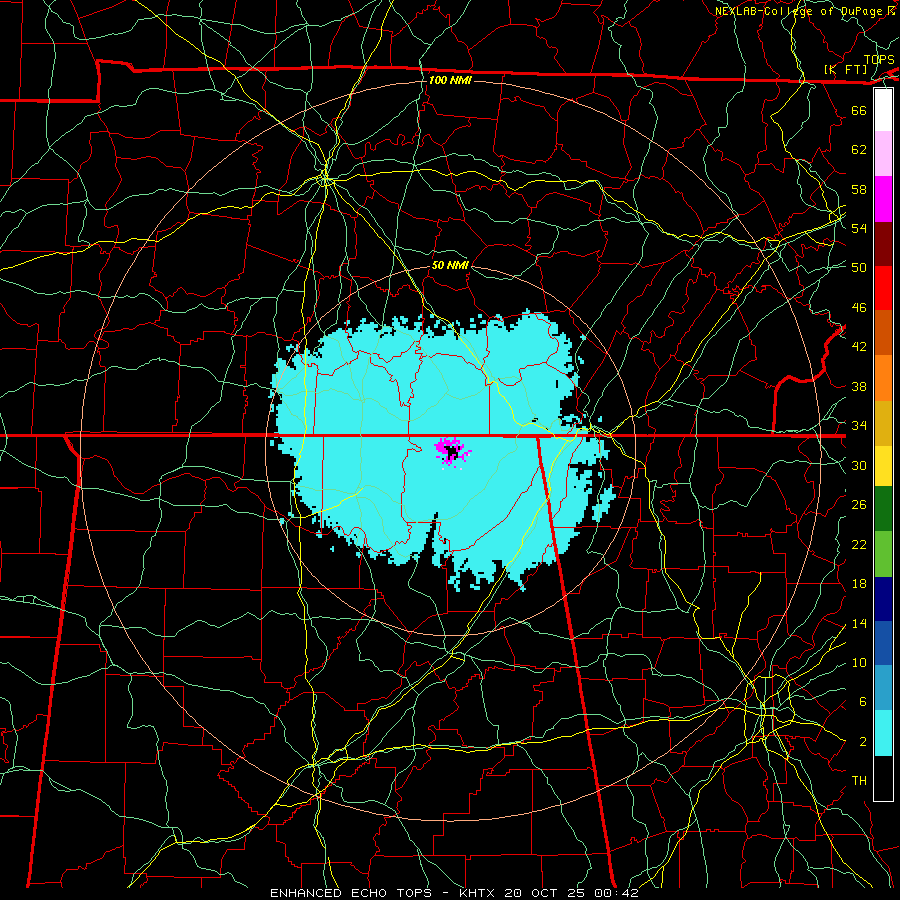Select the light pink legend swatch
This screenshot has height=900, width=900.
pos(883,154)
